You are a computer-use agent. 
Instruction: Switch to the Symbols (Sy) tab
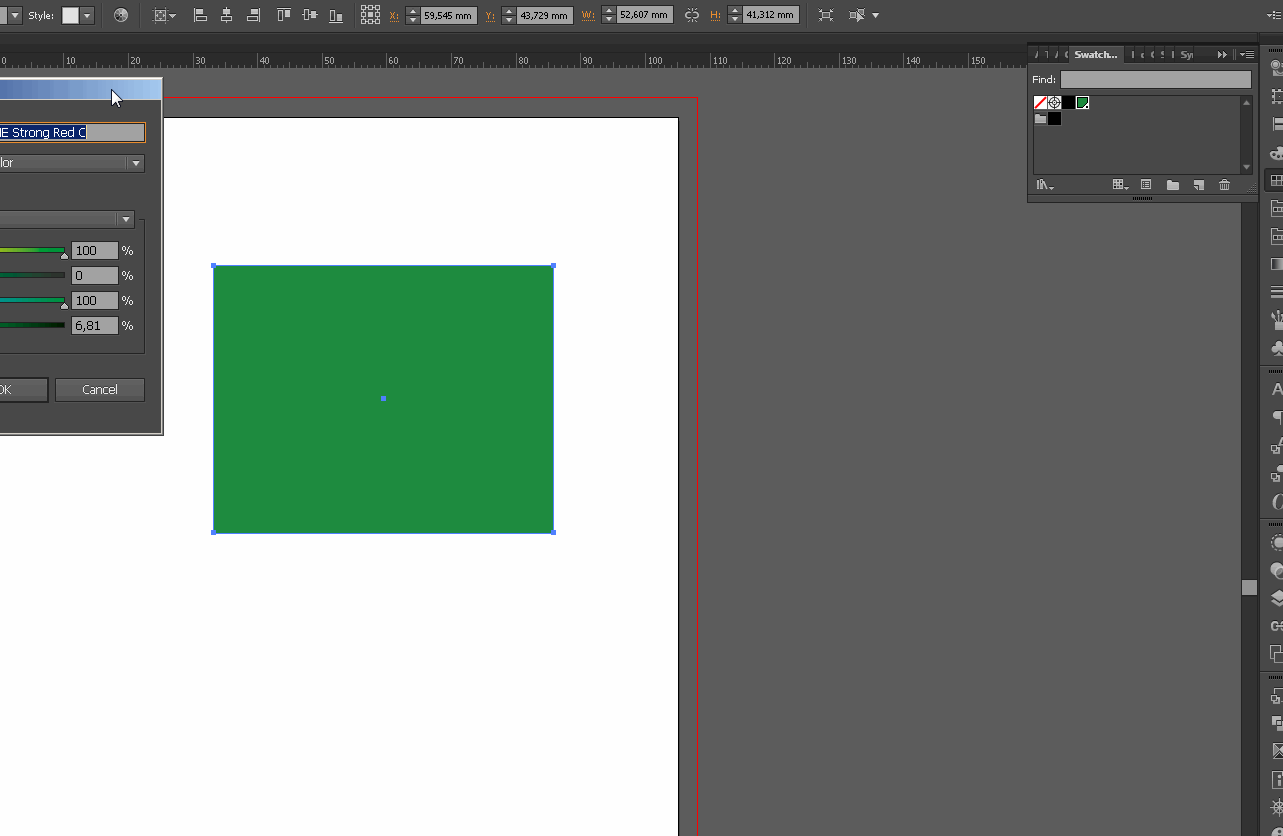[x=1186, y=54]
